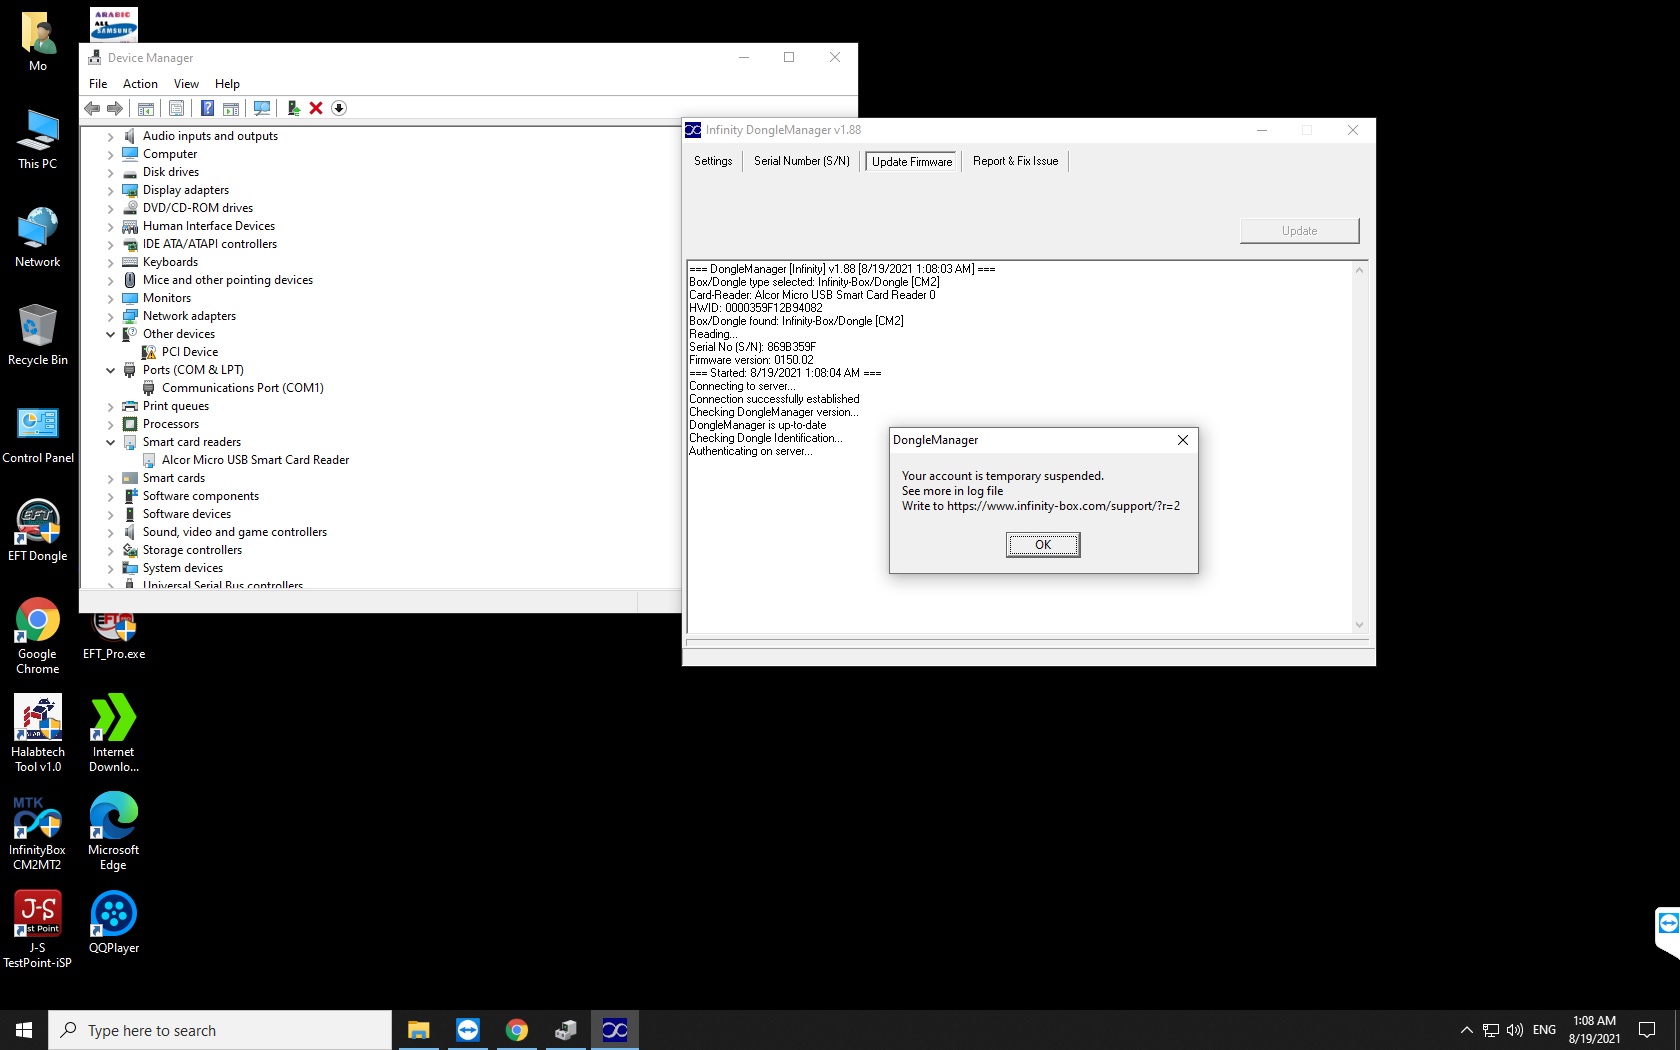
Task: Open InfinityBox CM2MT2 desktop icon
Action: pos(38,832)
